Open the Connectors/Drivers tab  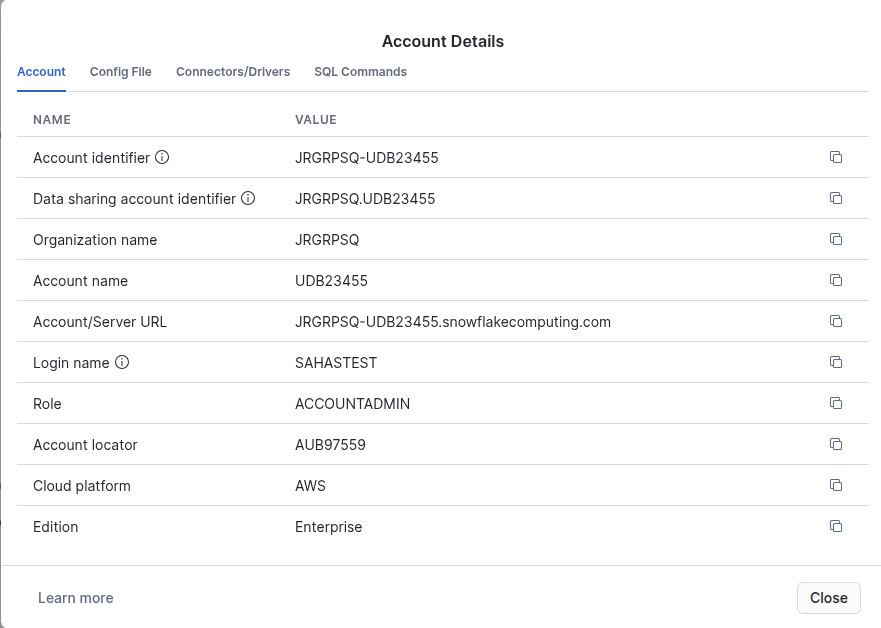point(233,72)
